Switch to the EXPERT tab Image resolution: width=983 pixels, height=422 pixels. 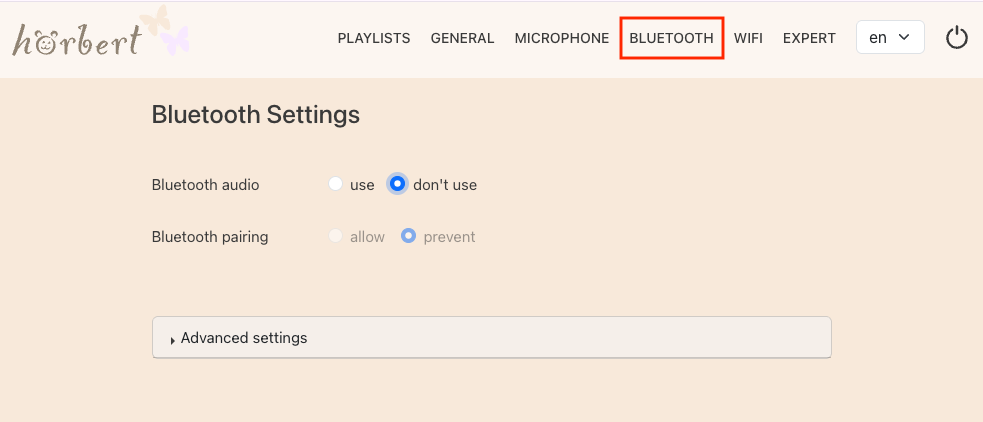(x=809, y=38)
